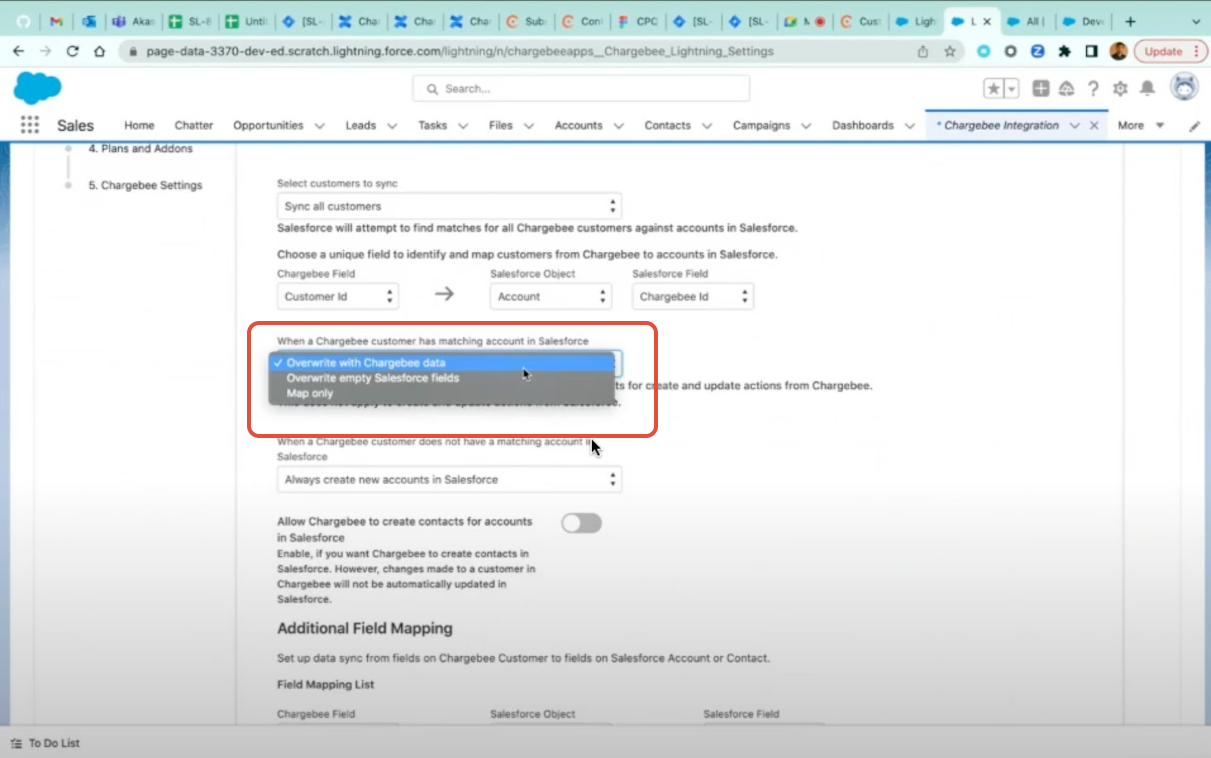Open the To Do List utility
This screenshot has width=1211, height=758.
coord(45,743)
